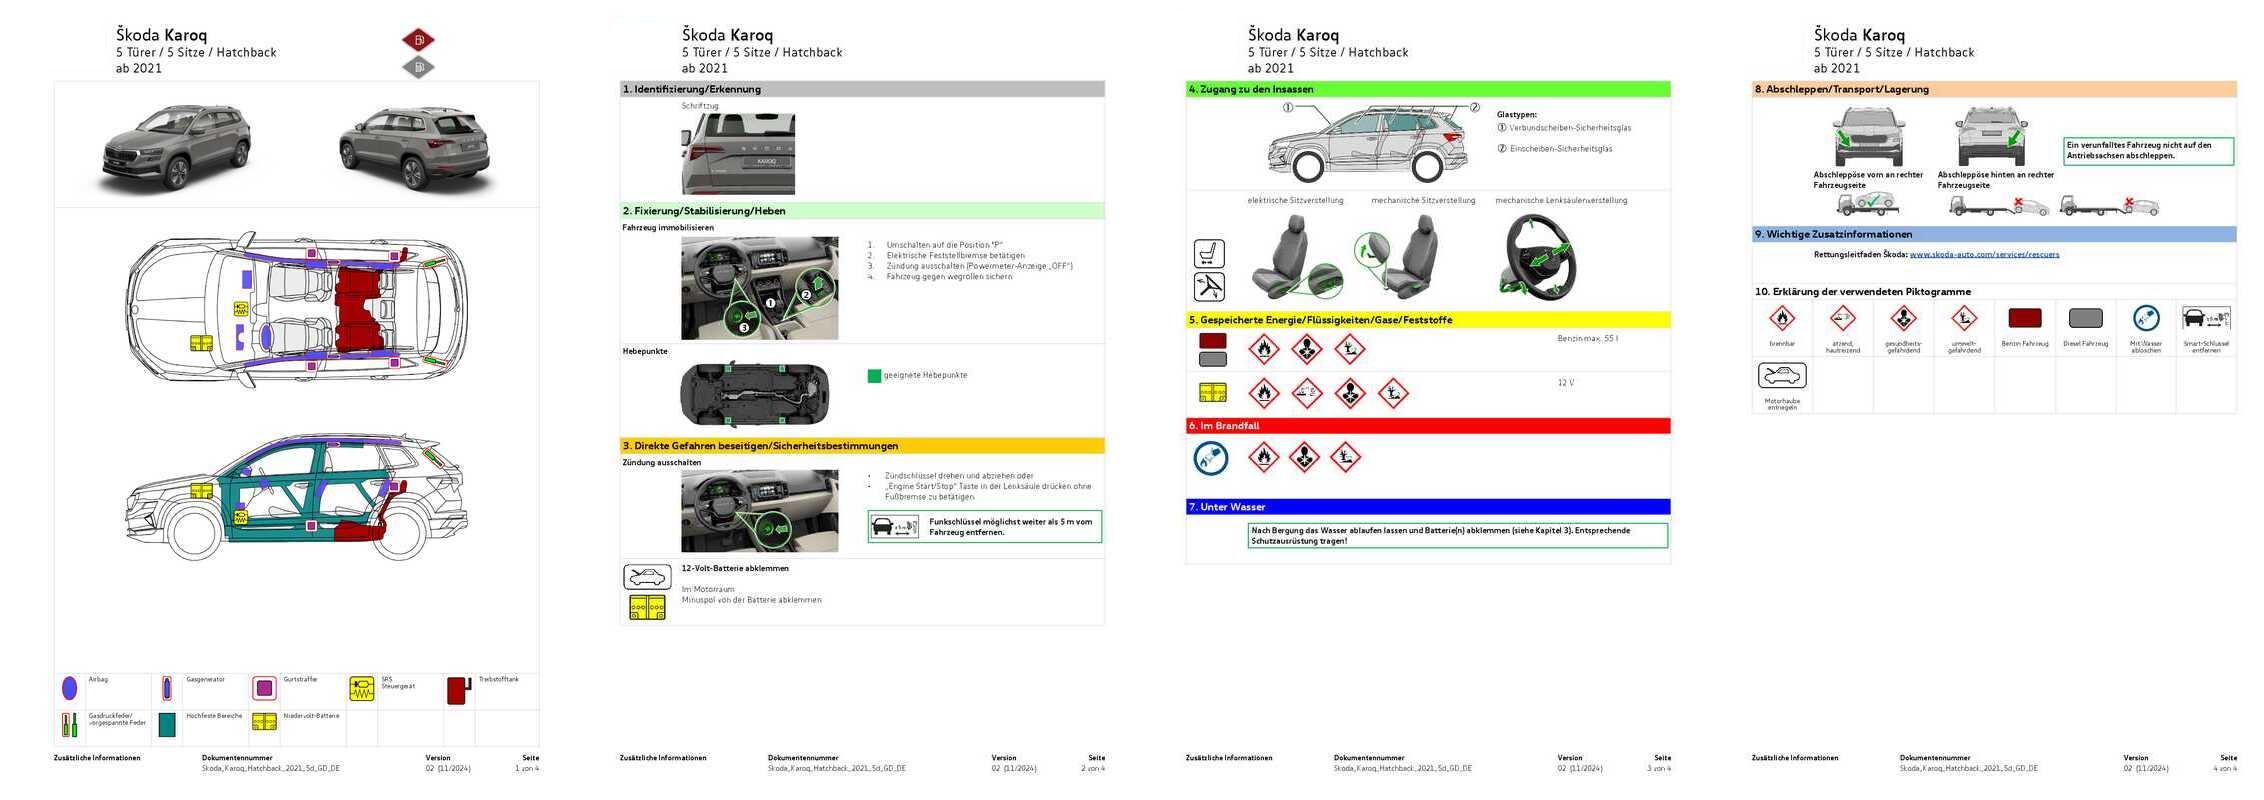
Task: Click the 'Smart-Schlüssel entfernen' pictogram in section 10
Action: [2206, 319]
